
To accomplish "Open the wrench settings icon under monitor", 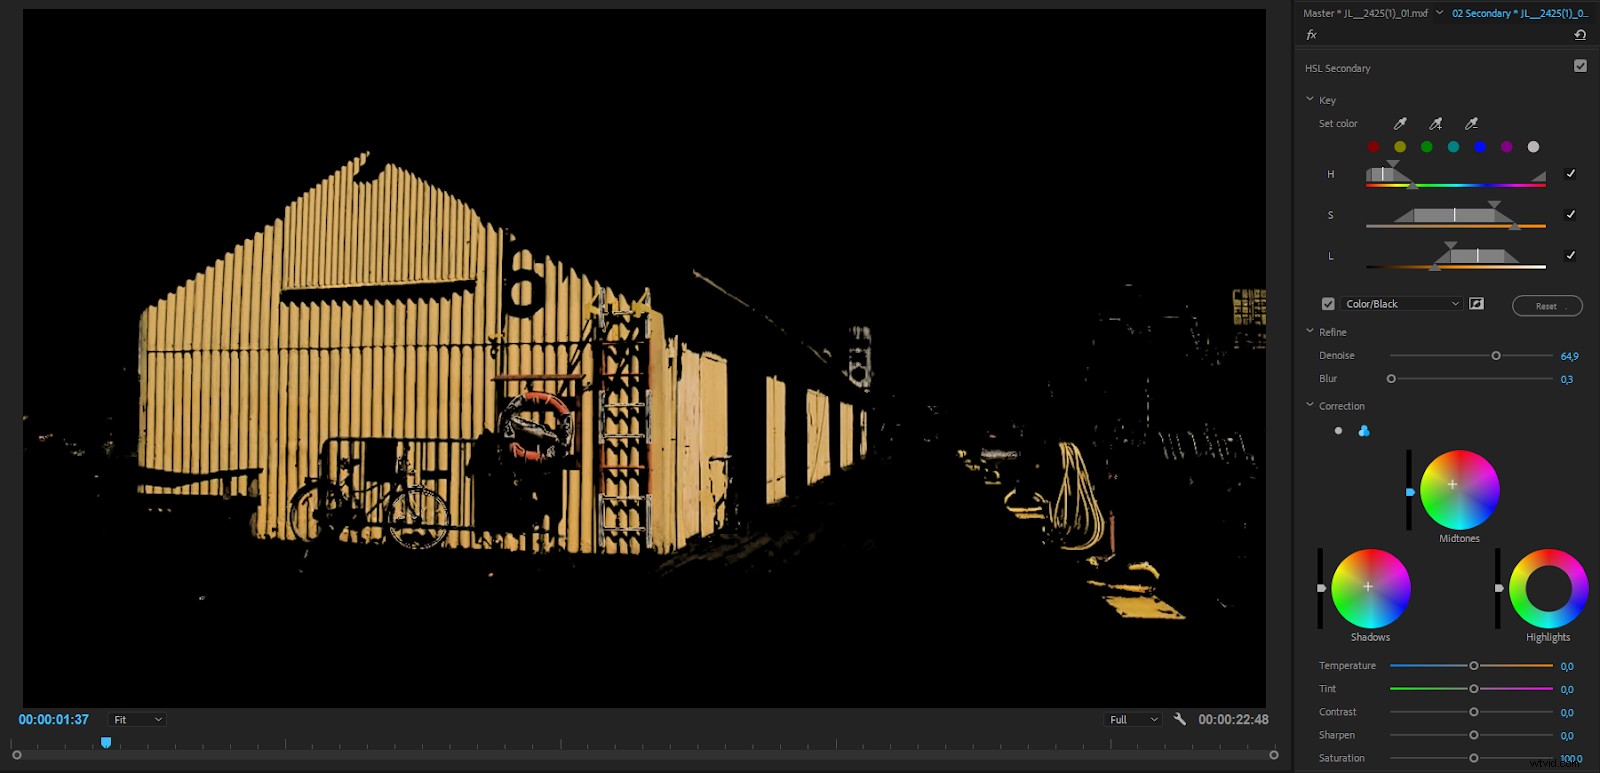I will click(x=1180, y=719).
